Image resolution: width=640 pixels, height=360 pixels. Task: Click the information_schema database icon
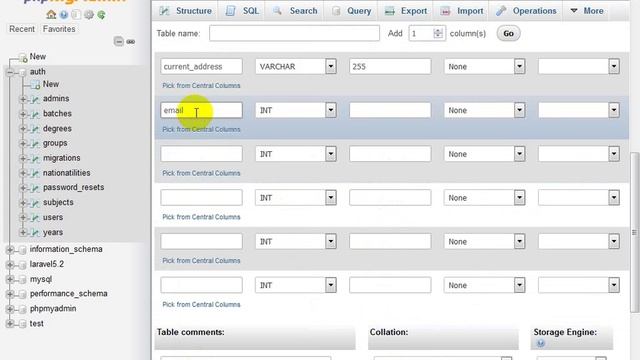(x=23, y=249)
